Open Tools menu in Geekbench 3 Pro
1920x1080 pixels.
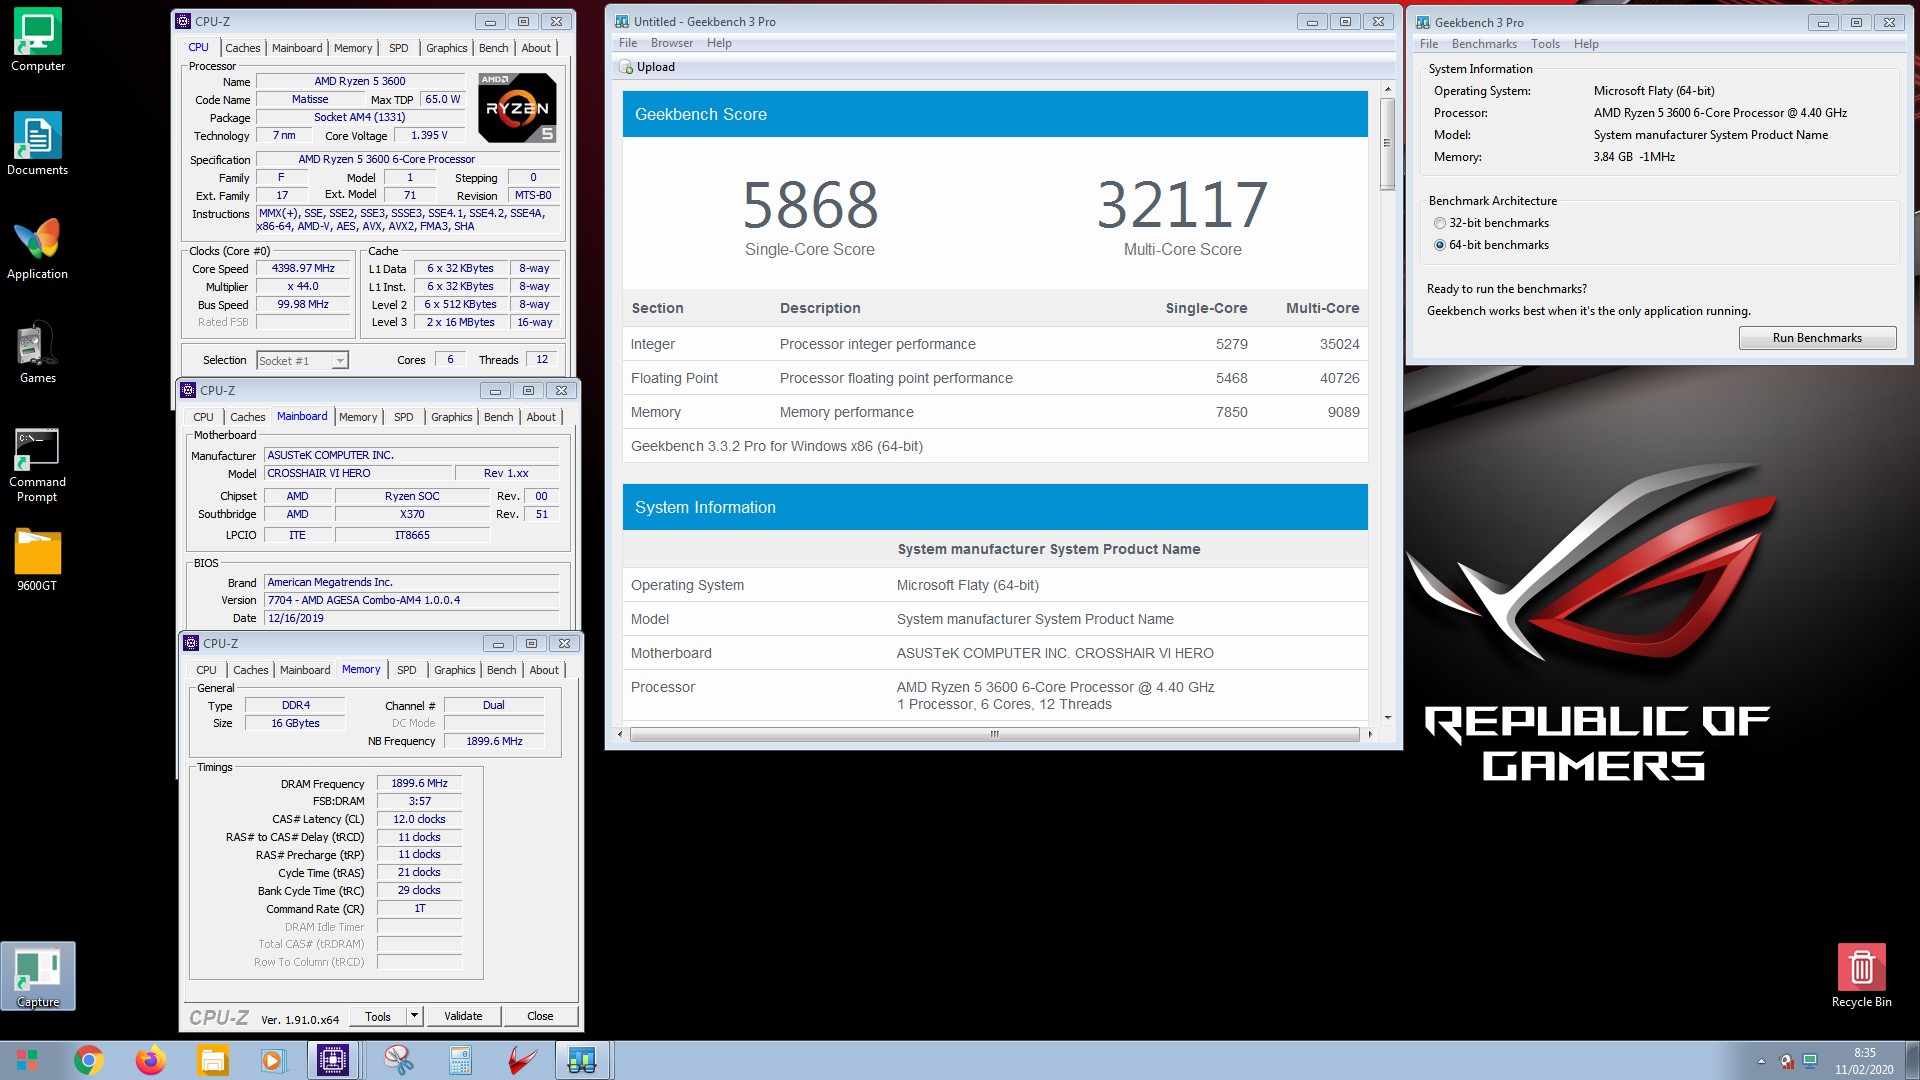click(1545, 44)
